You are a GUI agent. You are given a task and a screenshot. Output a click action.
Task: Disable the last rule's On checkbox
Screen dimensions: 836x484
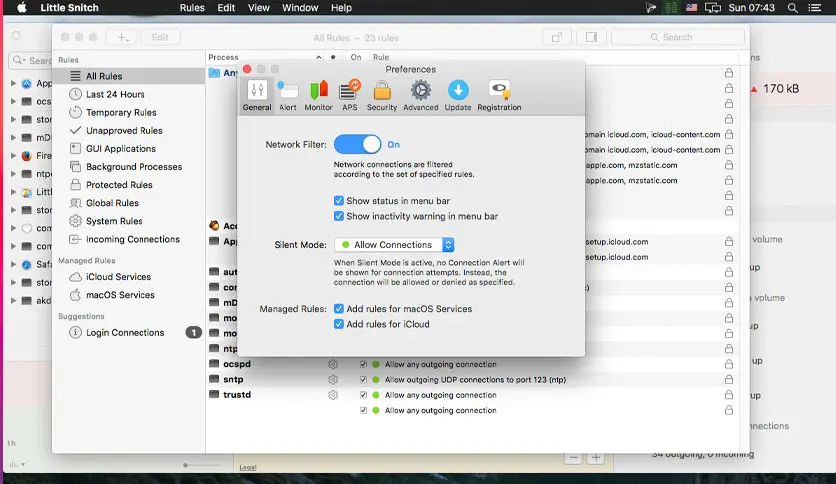[363, 410]
